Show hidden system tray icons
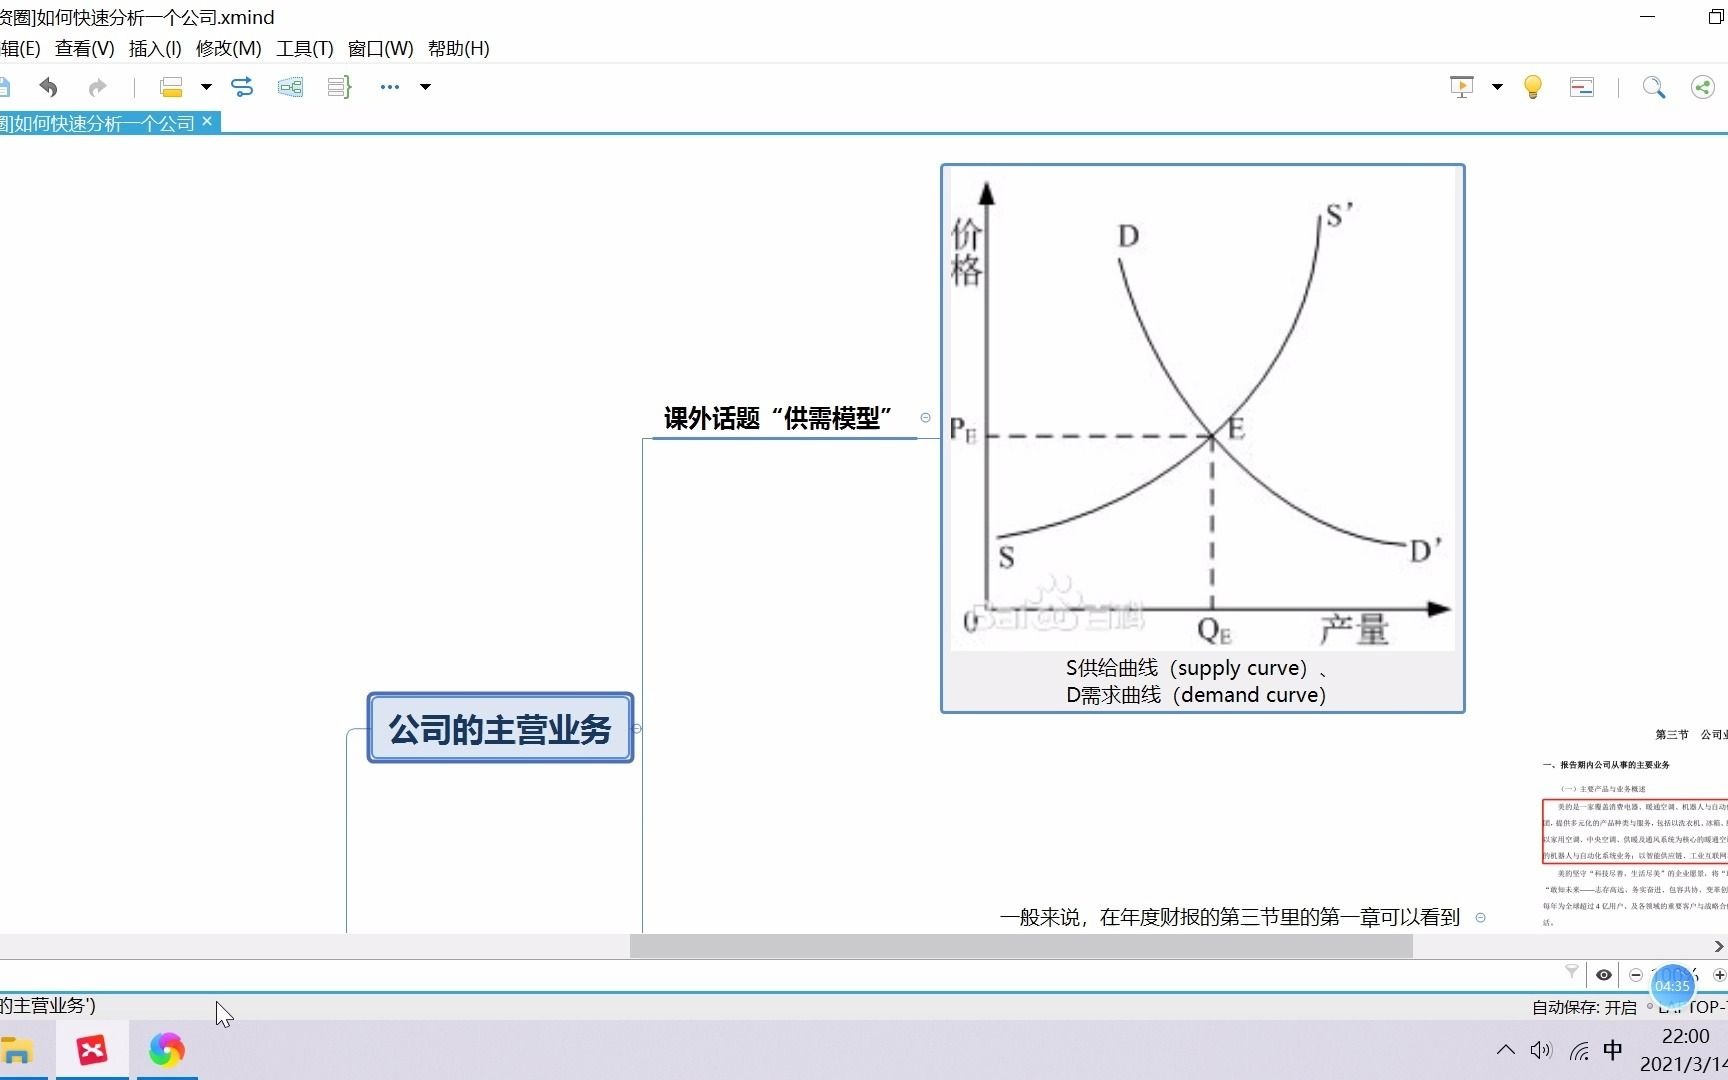Viewport: 1728px width, 1080px height. pos(1505,1050)
